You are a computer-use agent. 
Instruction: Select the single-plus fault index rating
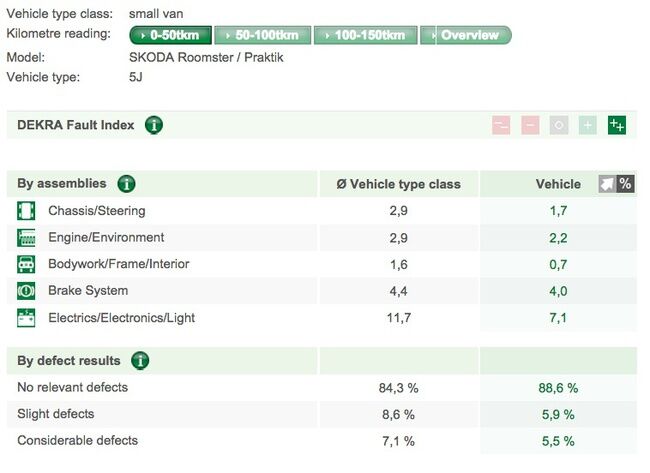[x=588, y=125]
